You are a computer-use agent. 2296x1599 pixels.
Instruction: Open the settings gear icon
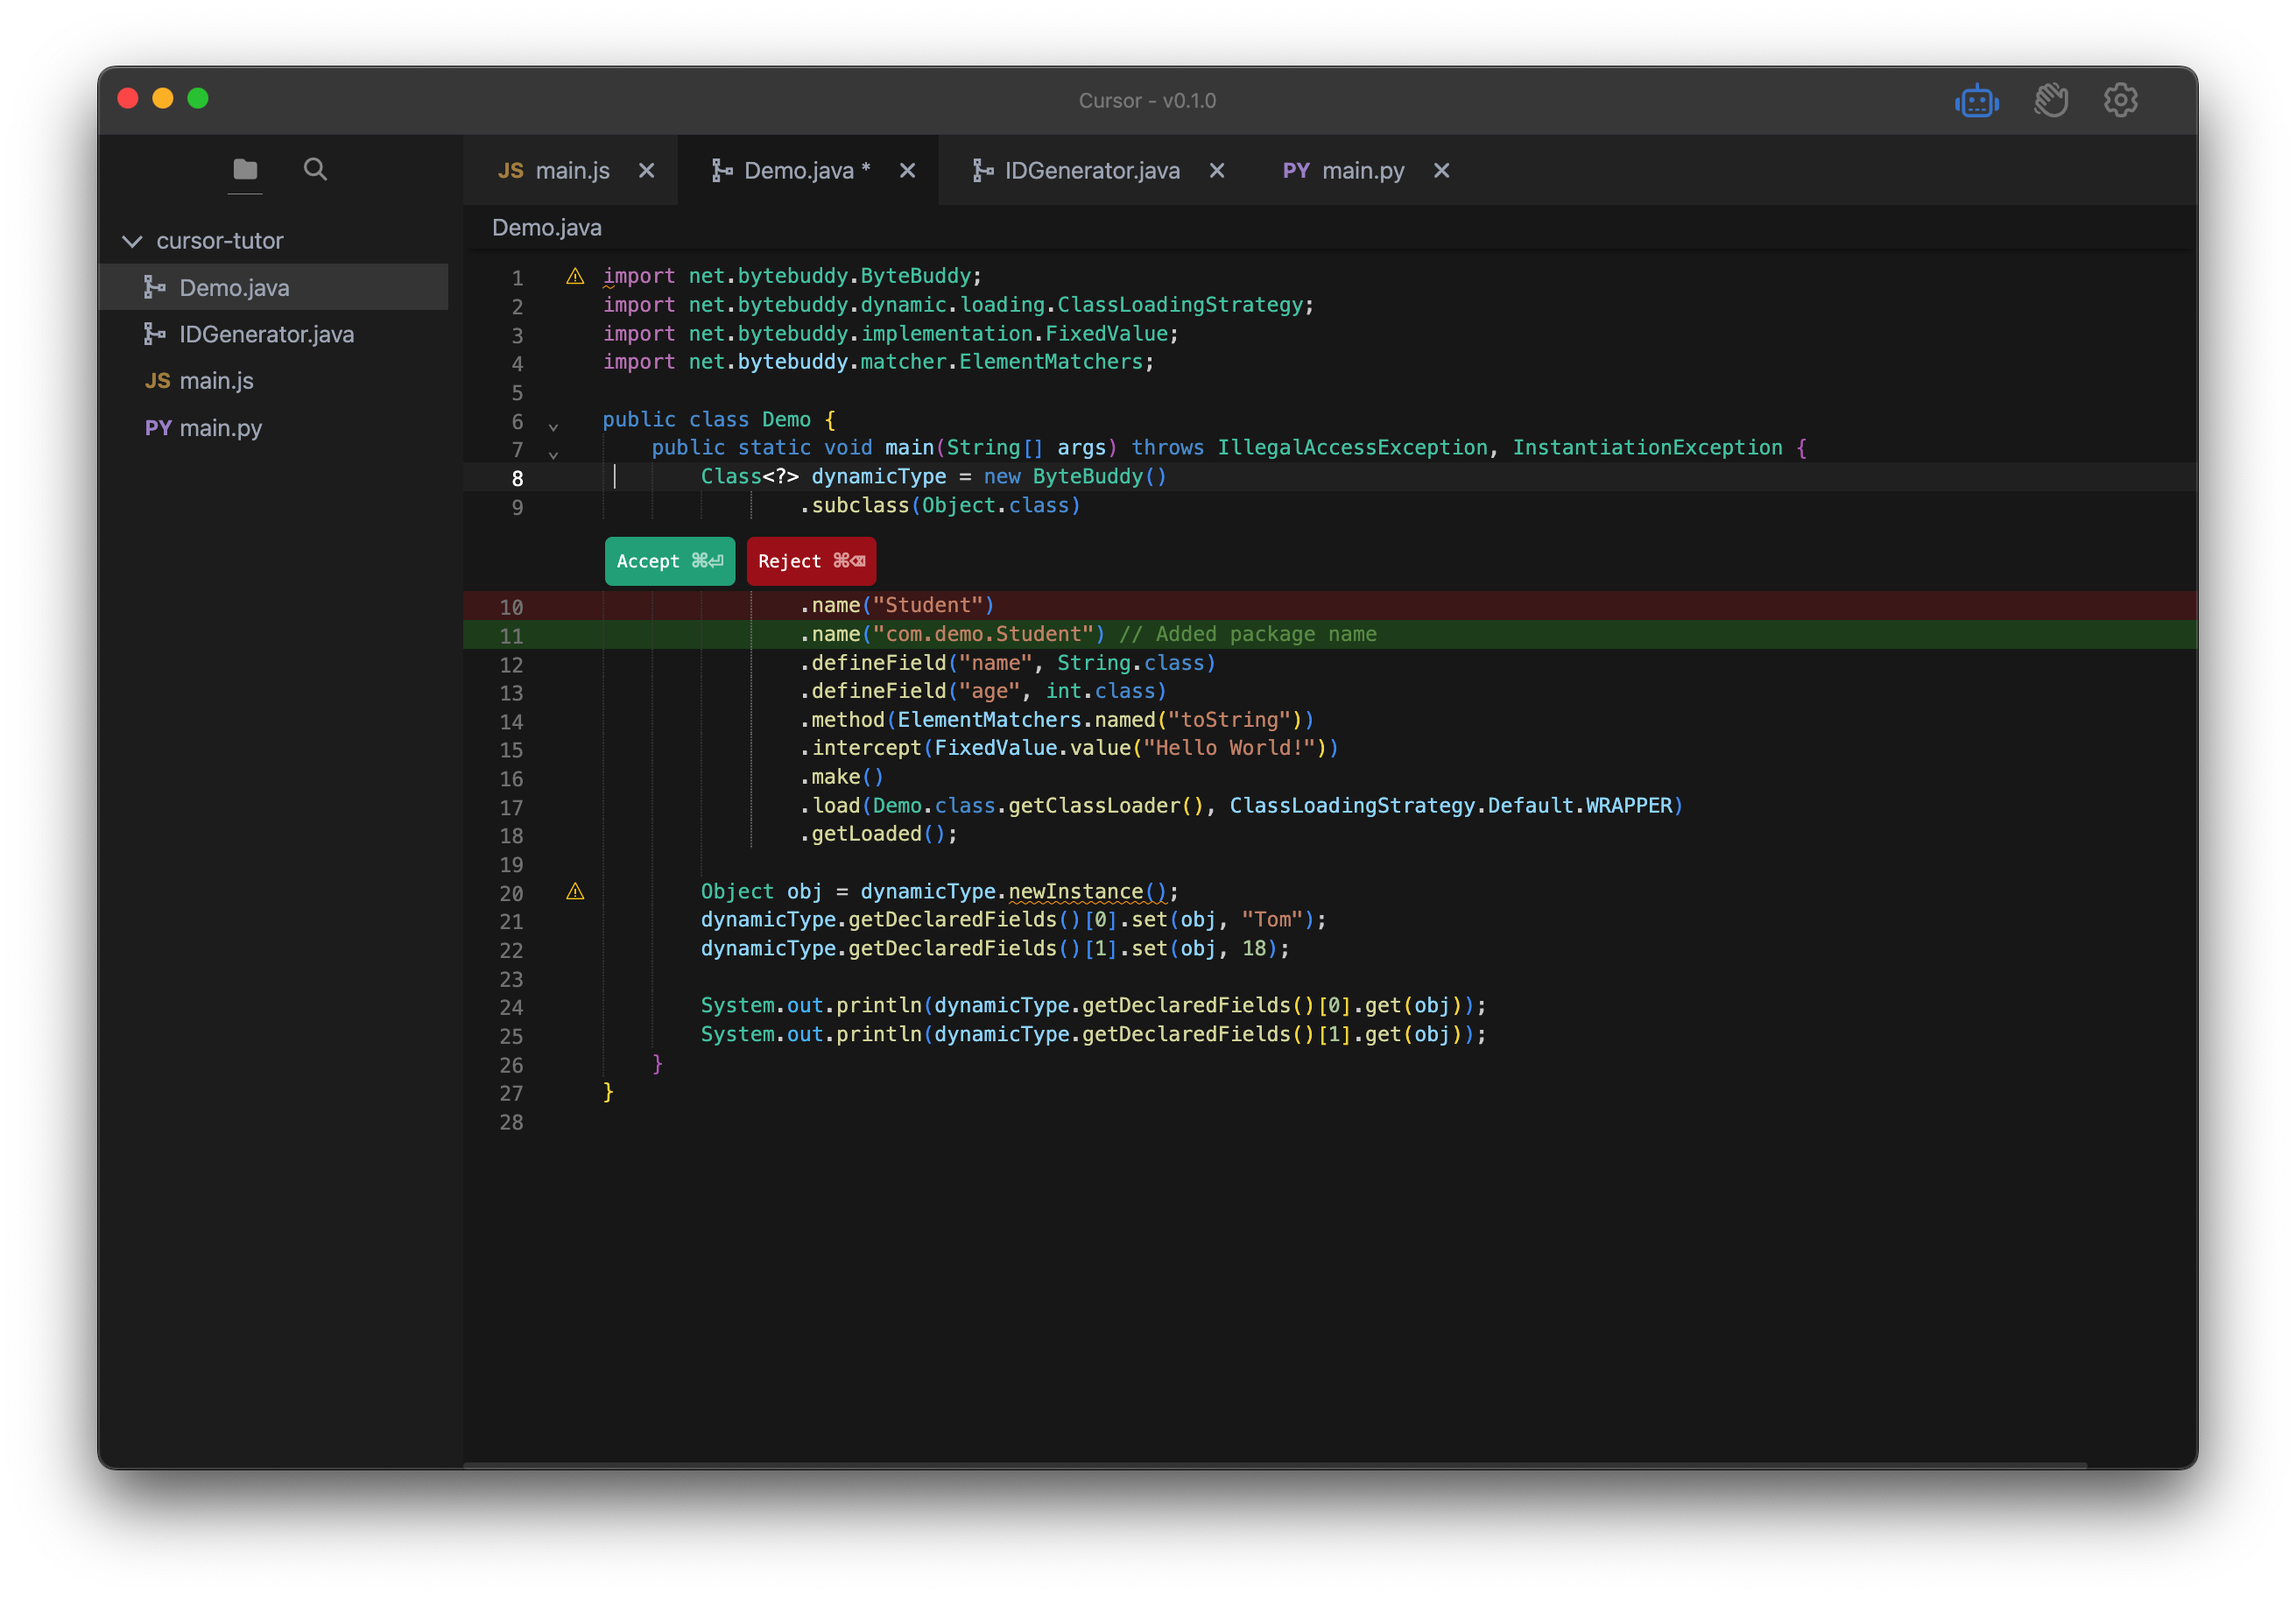(2120, 100)
